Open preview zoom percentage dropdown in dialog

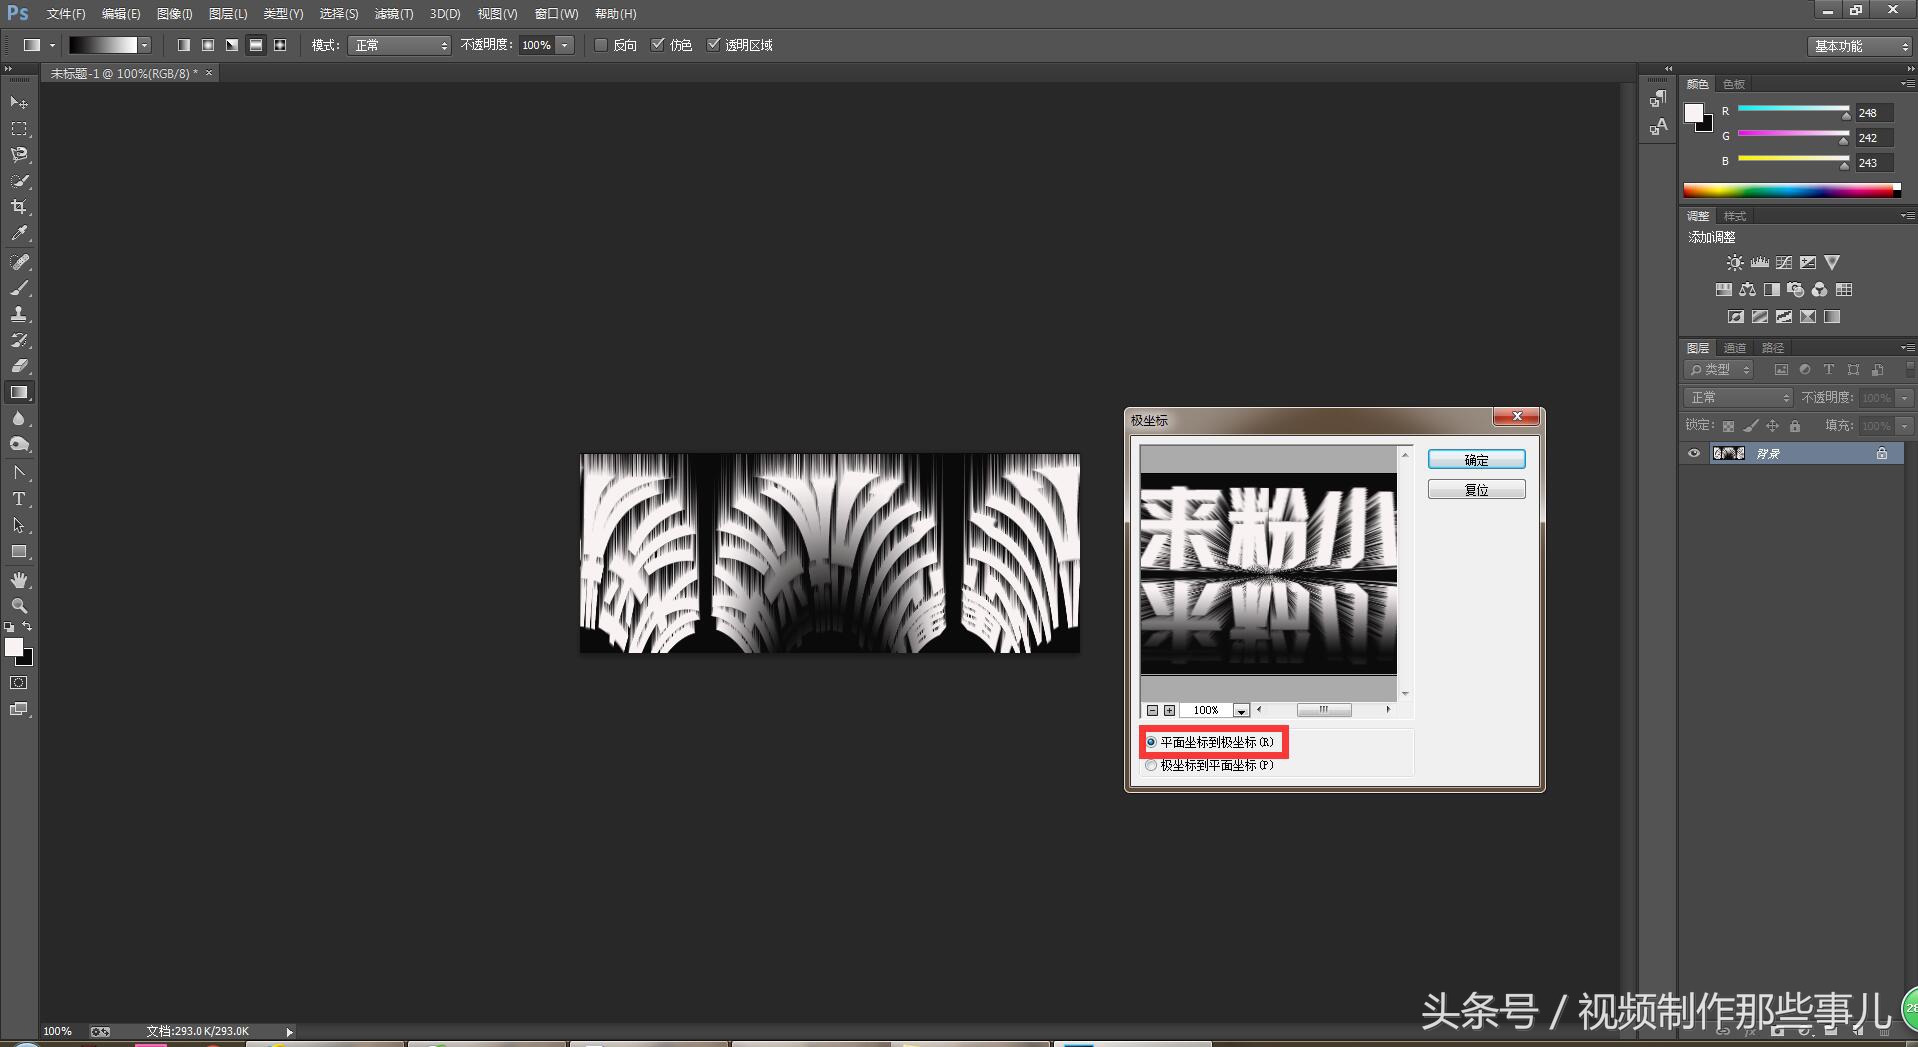pyautogui.click(x=1241, y=710)
